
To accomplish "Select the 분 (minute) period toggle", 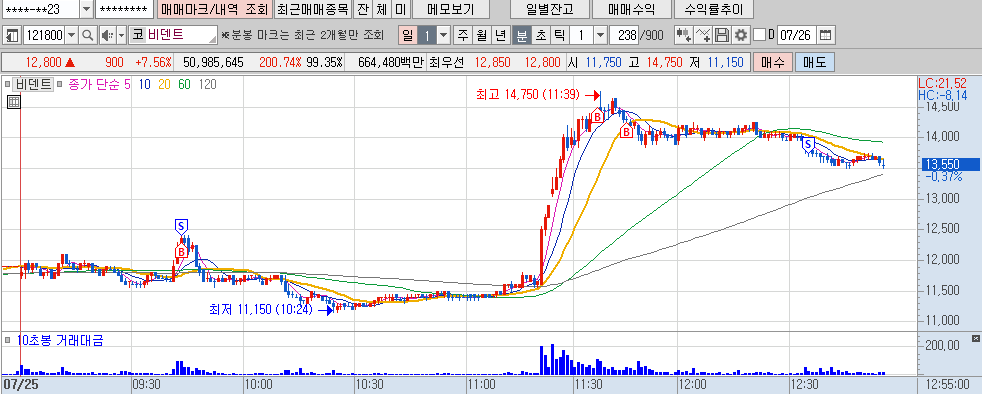I will (521, 35).
